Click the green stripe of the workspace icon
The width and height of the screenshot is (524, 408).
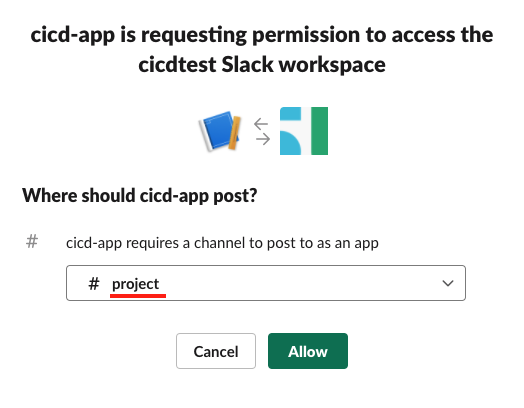pyautogui.click(x=319, y=131)
